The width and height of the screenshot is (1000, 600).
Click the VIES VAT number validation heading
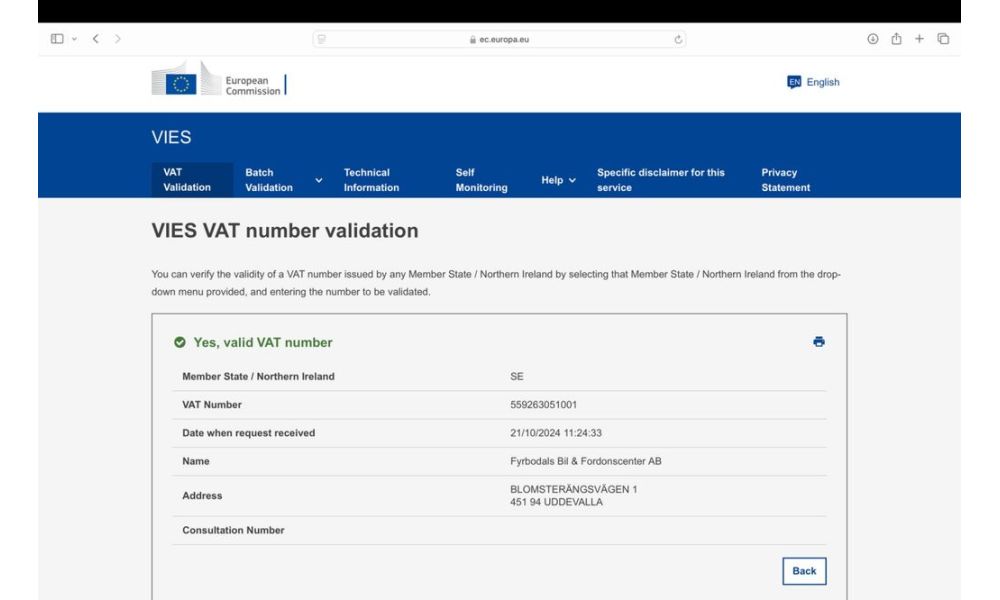click(x=285, y=231)
